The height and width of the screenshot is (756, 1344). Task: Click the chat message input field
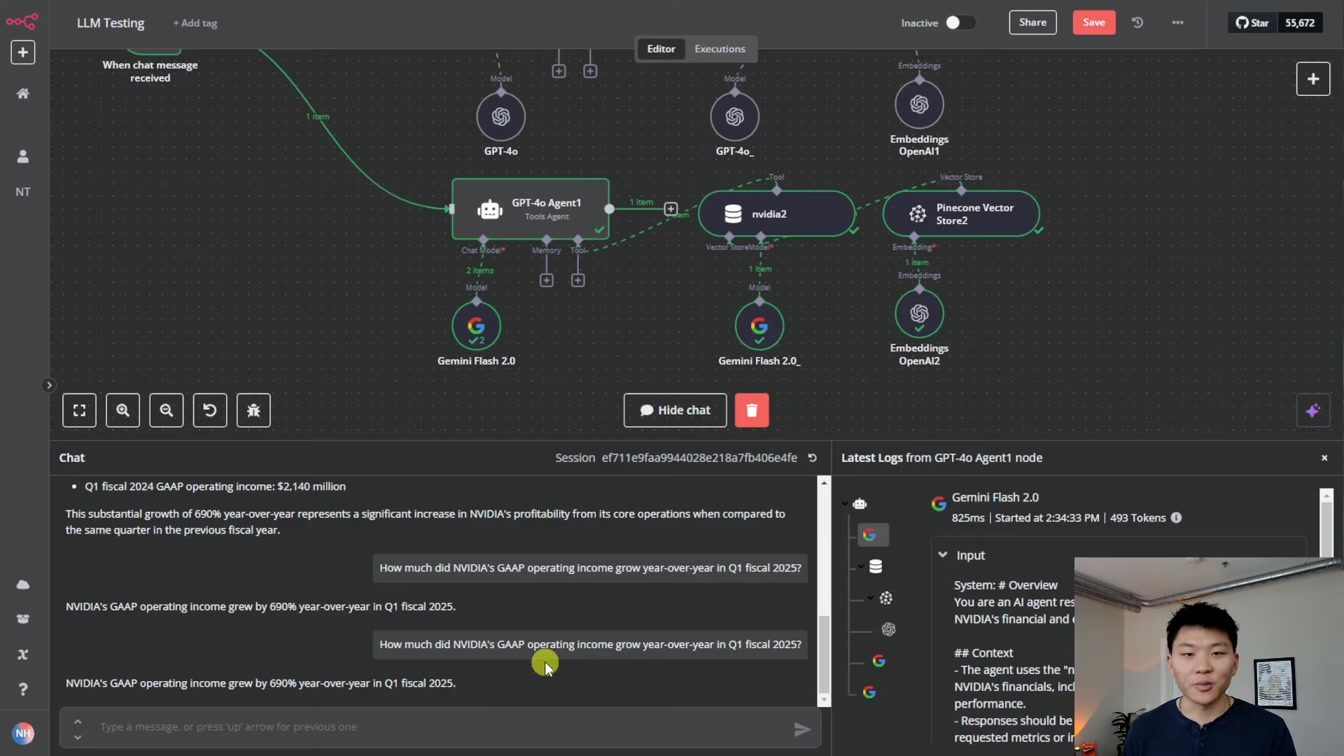point(440,727)
